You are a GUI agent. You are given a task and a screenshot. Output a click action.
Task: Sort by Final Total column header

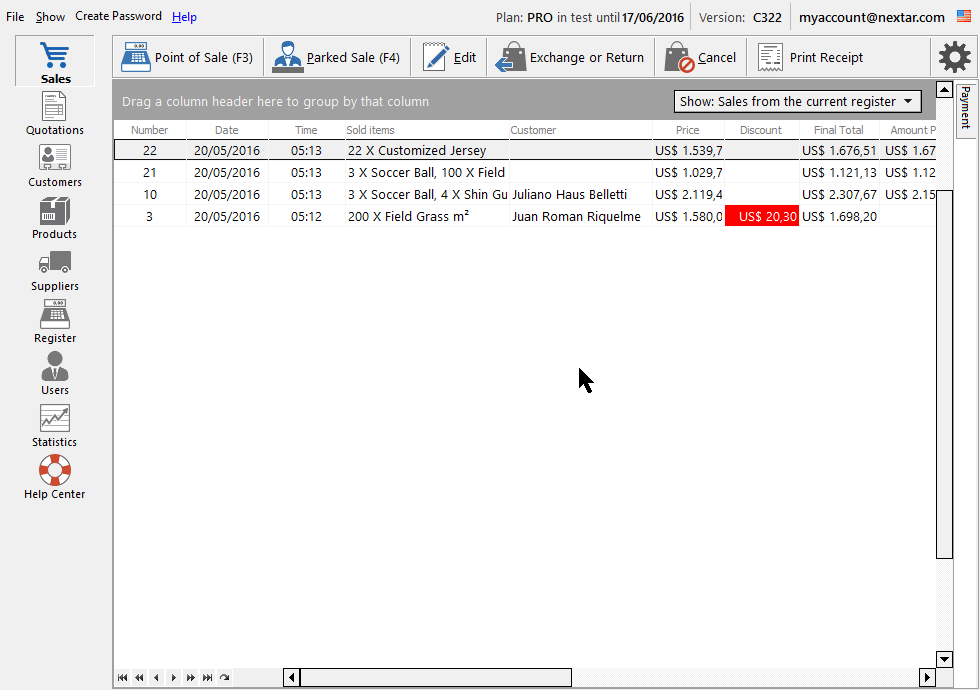(839, 130)
